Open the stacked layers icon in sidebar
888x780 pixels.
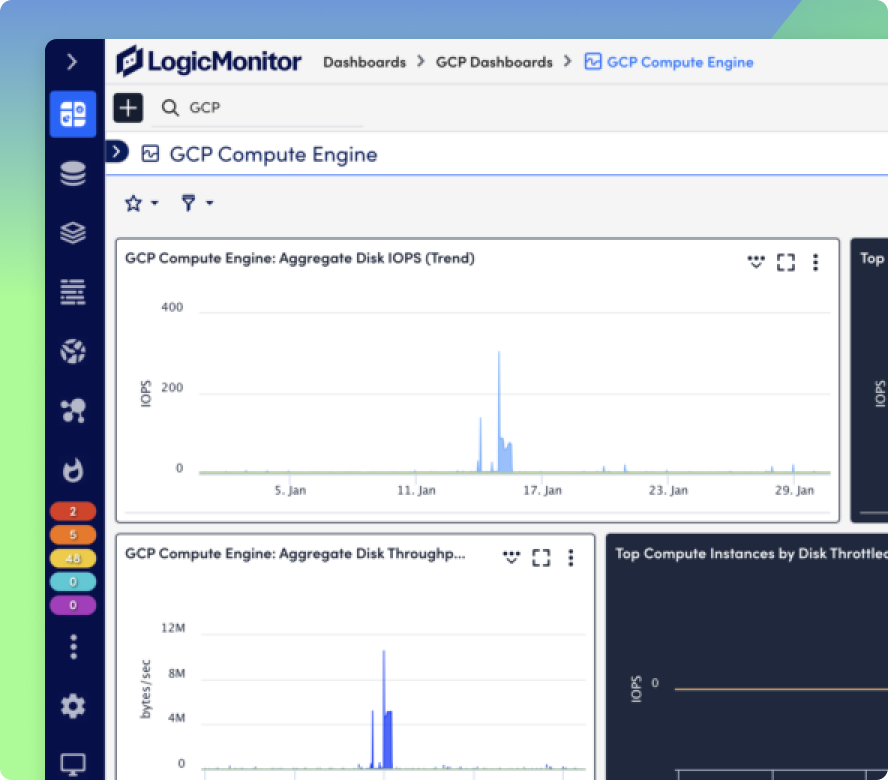point(72,232)
